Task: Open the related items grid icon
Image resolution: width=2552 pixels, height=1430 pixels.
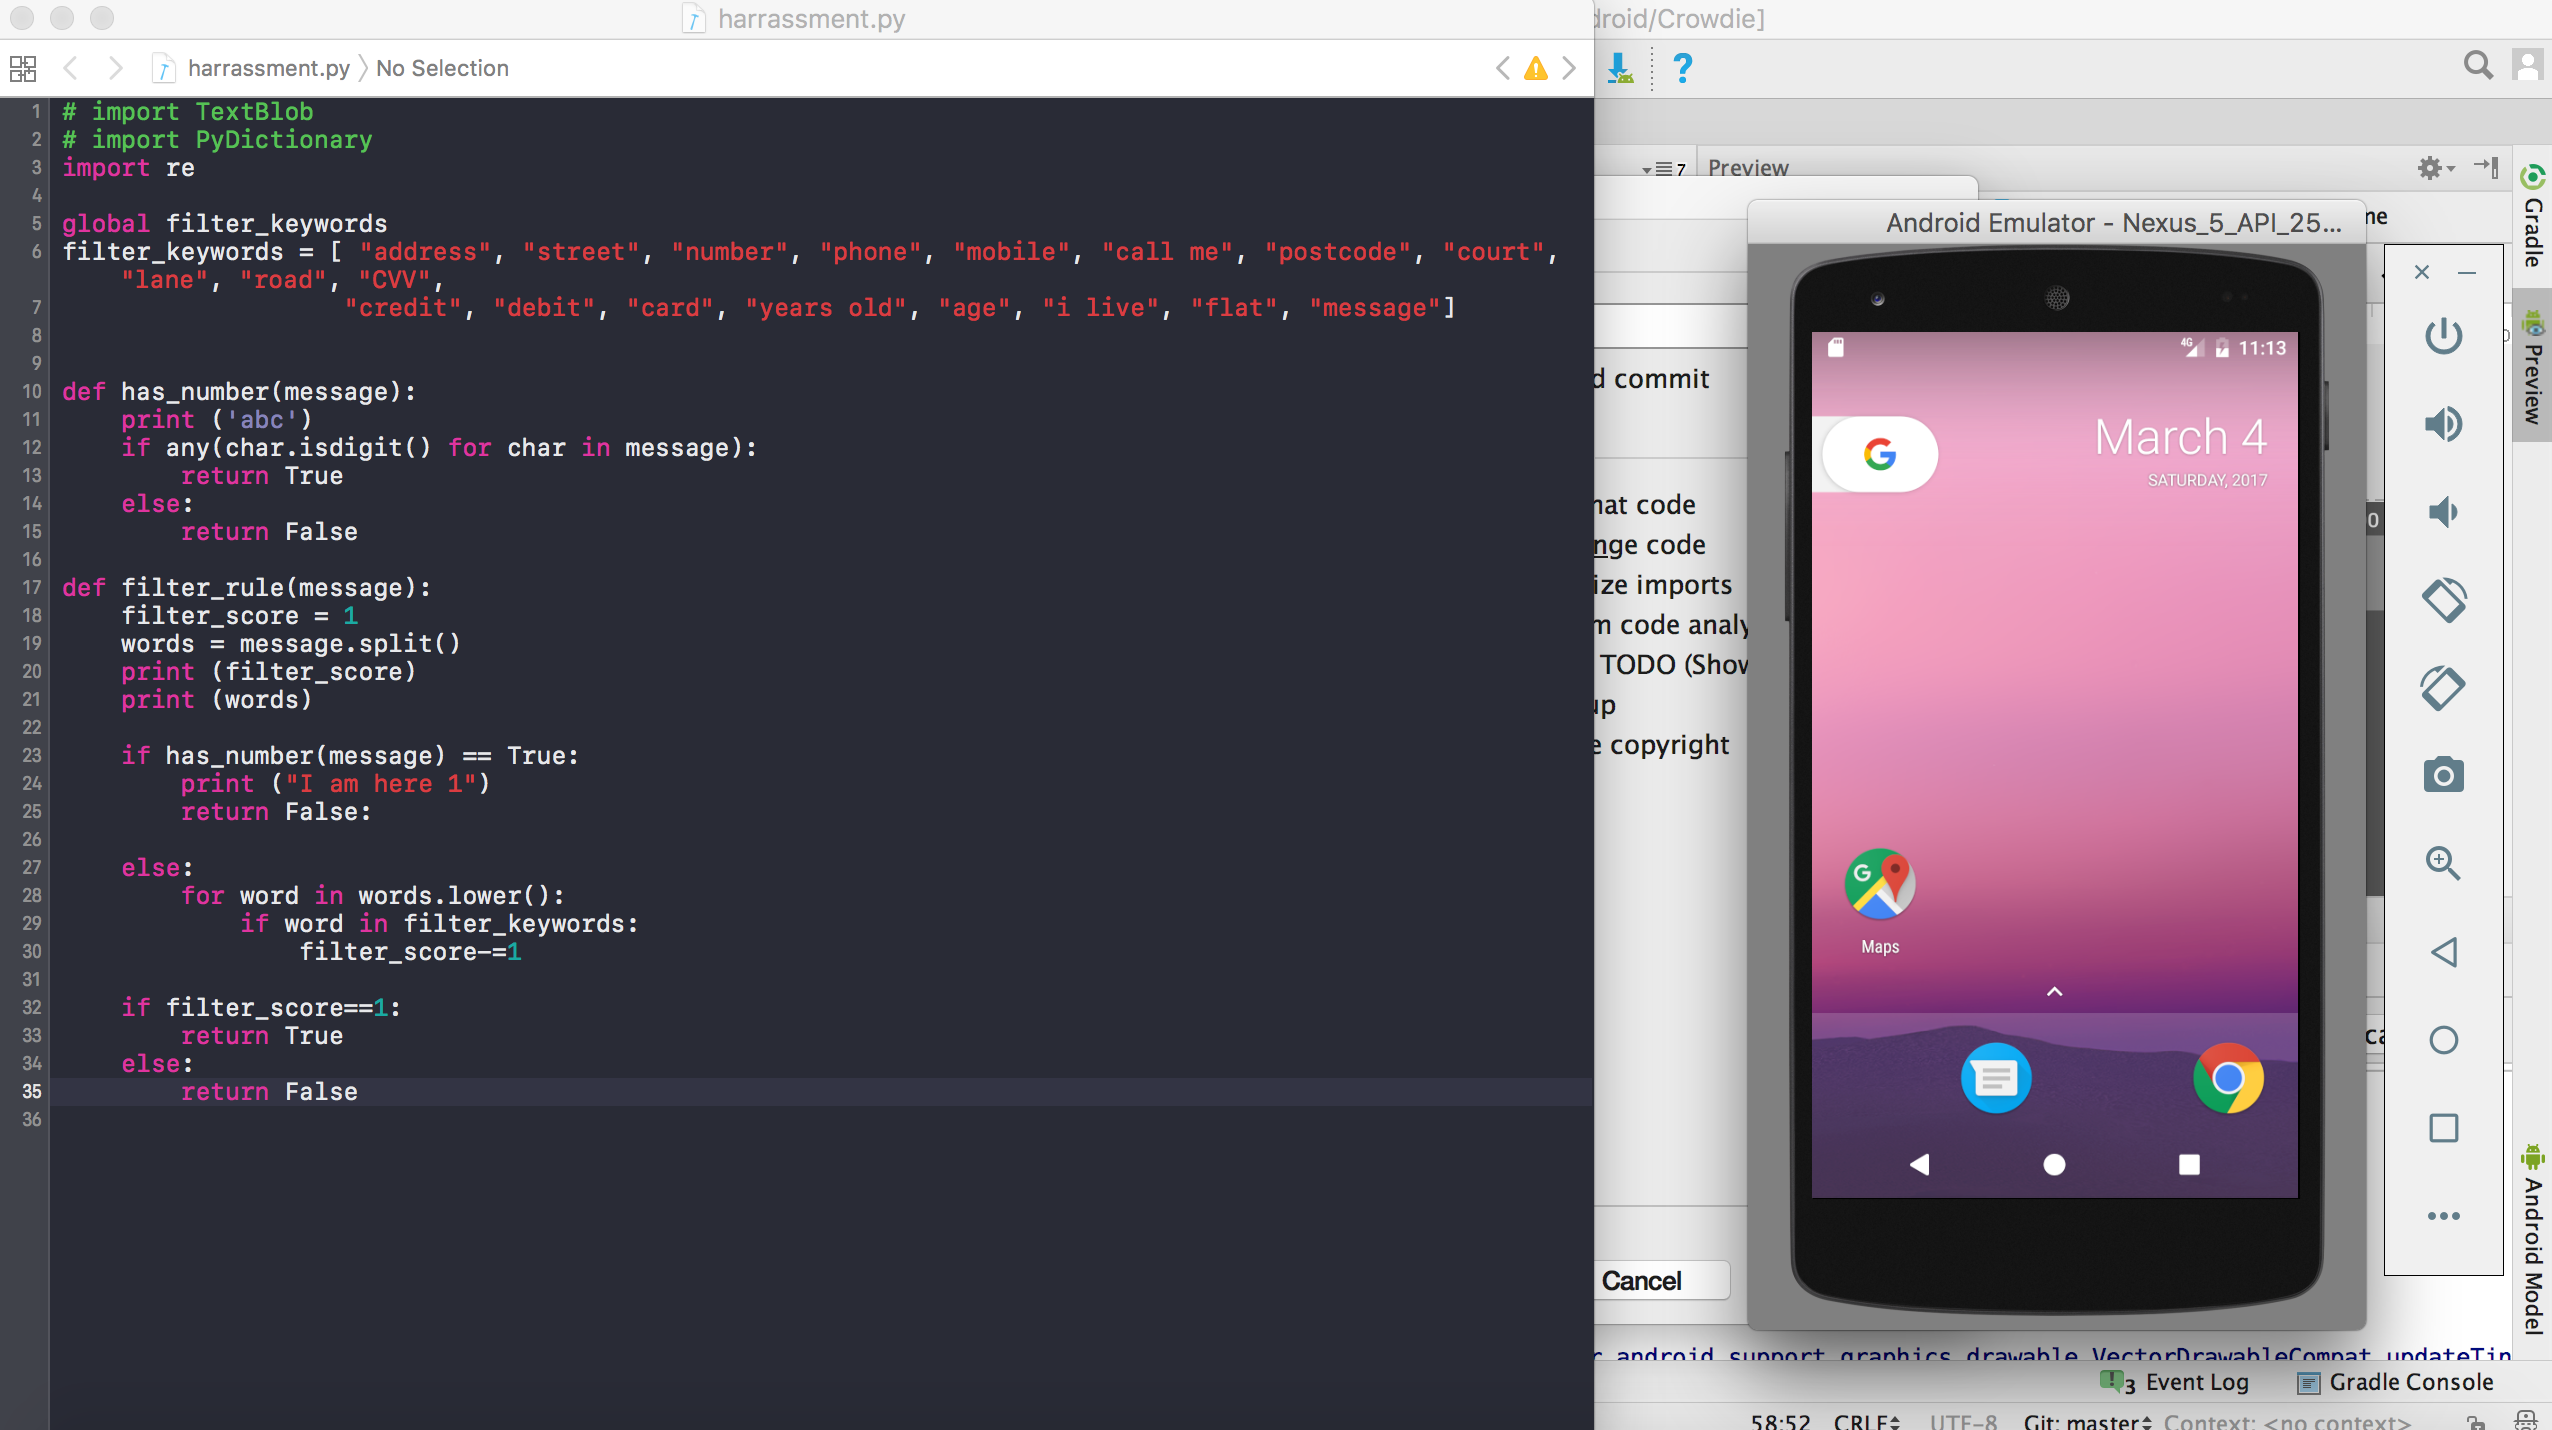Action: coord(23,68)
